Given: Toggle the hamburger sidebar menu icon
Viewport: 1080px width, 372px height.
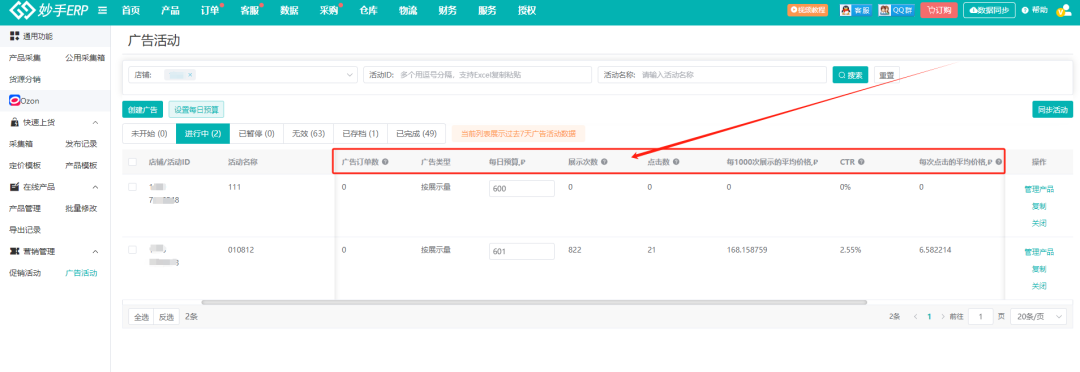Looking at the screenshot, I should (103, 10).
